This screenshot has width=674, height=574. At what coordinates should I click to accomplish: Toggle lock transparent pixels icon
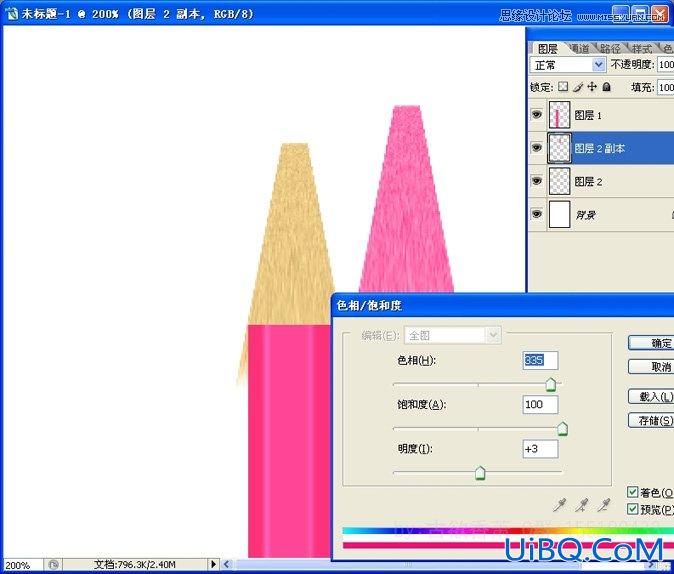(x=563, y=87)
